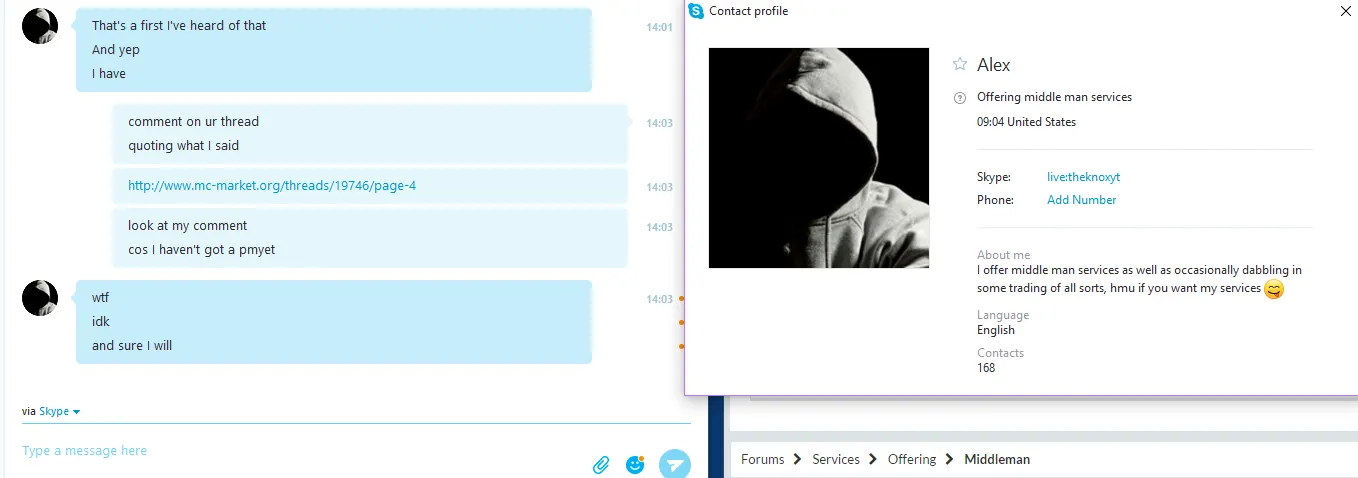The height and width of the screenshot is (478, 1358).
Task: Open the mc-market.org thread link
Action: tap(272, 185)
